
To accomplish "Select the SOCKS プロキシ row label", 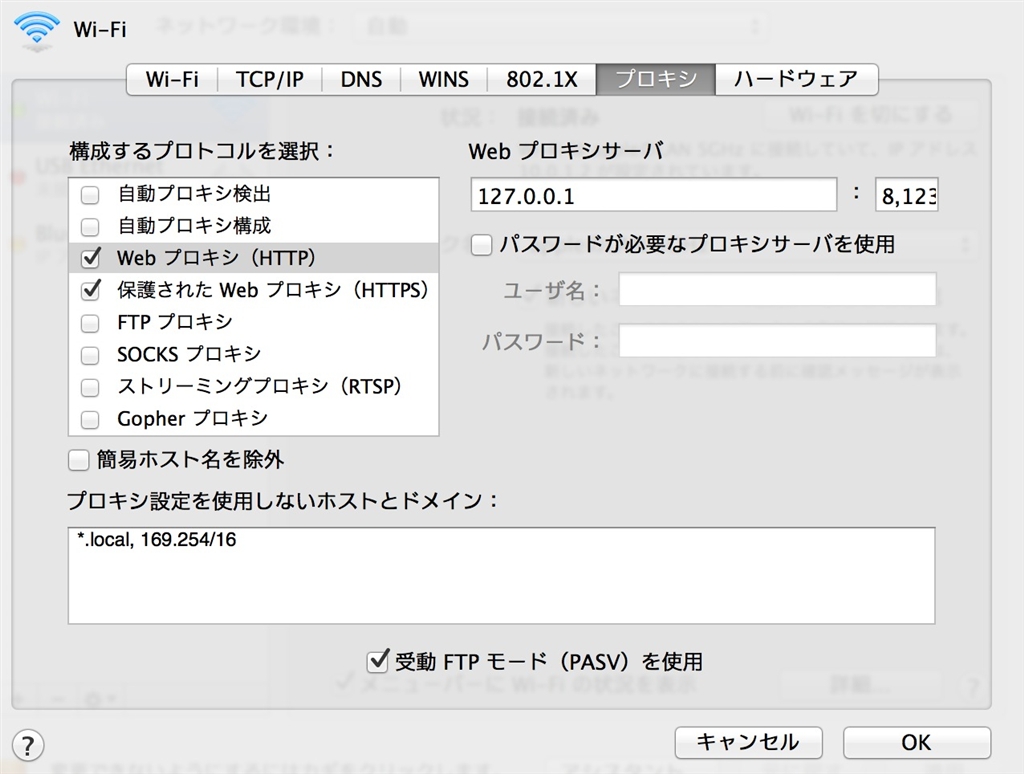I will pos(189,355).
